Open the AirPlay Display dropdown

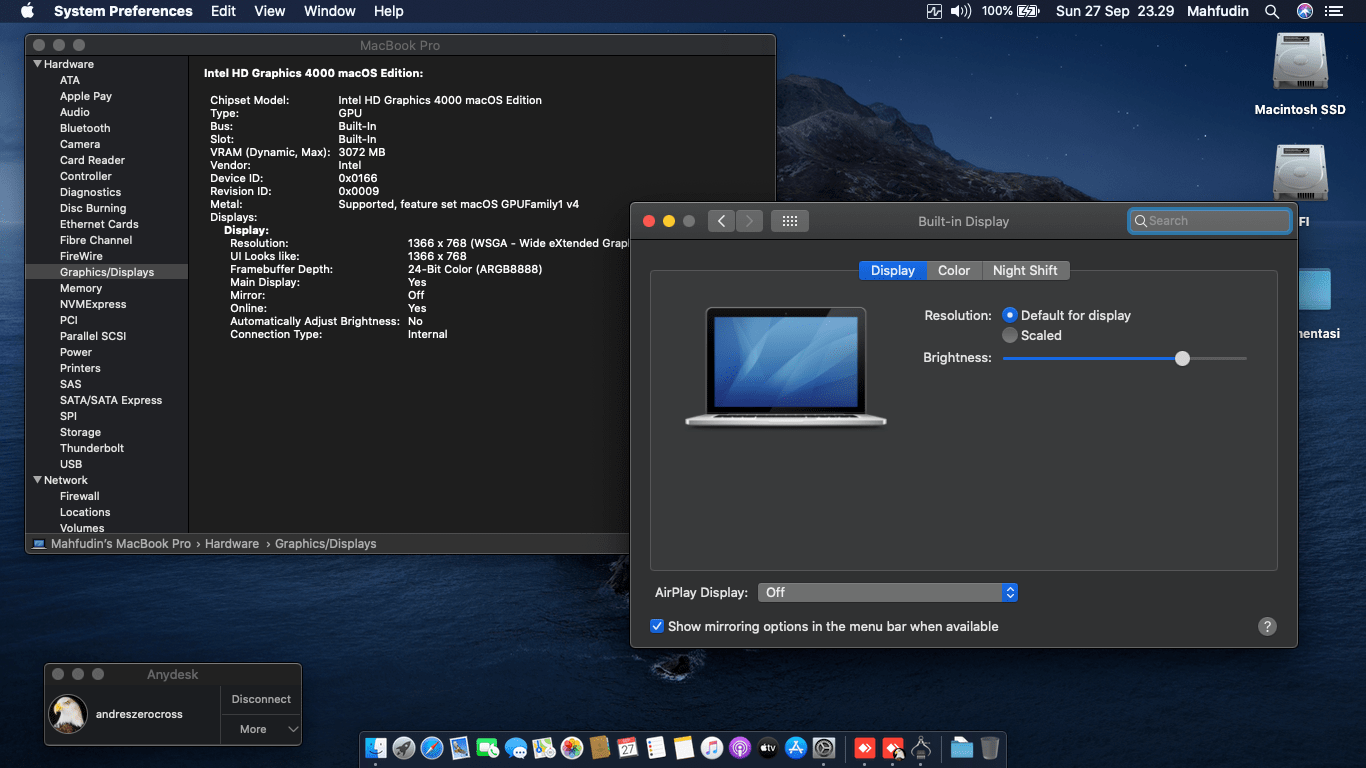(887, 593)
